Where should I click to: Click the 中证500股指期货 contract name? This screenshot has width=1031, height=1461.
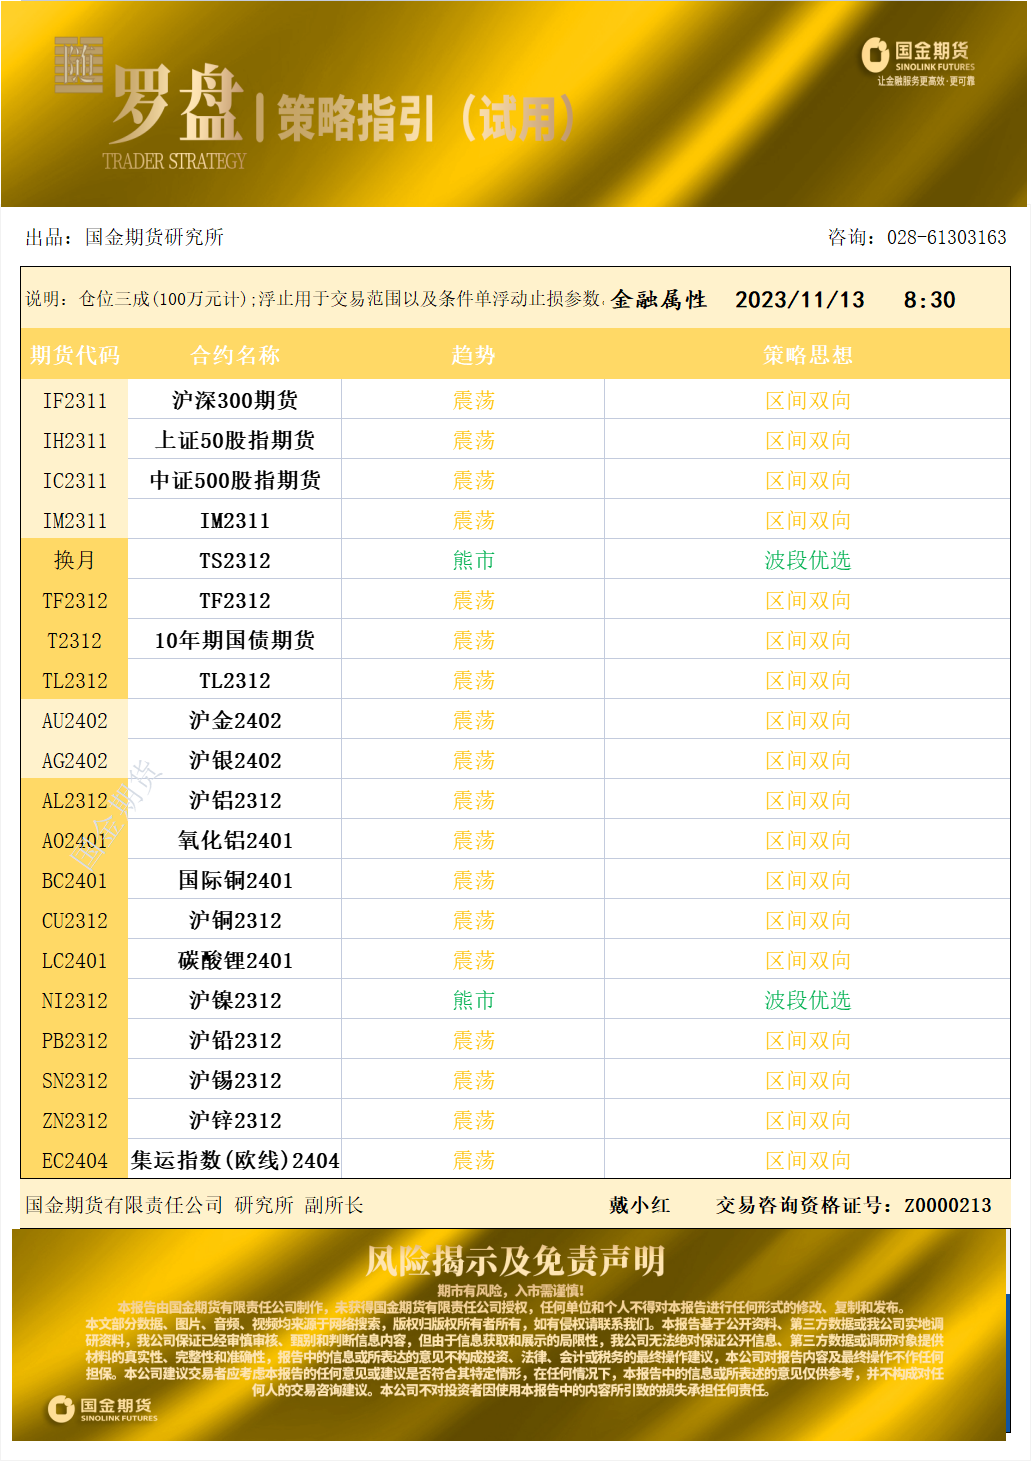[235, 480]
